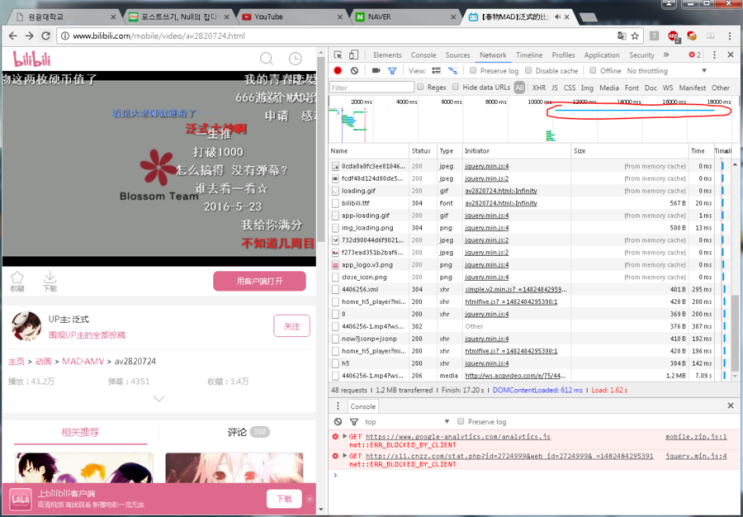Open the Chrome three-dot menu
743x517 pixels.
730,36
